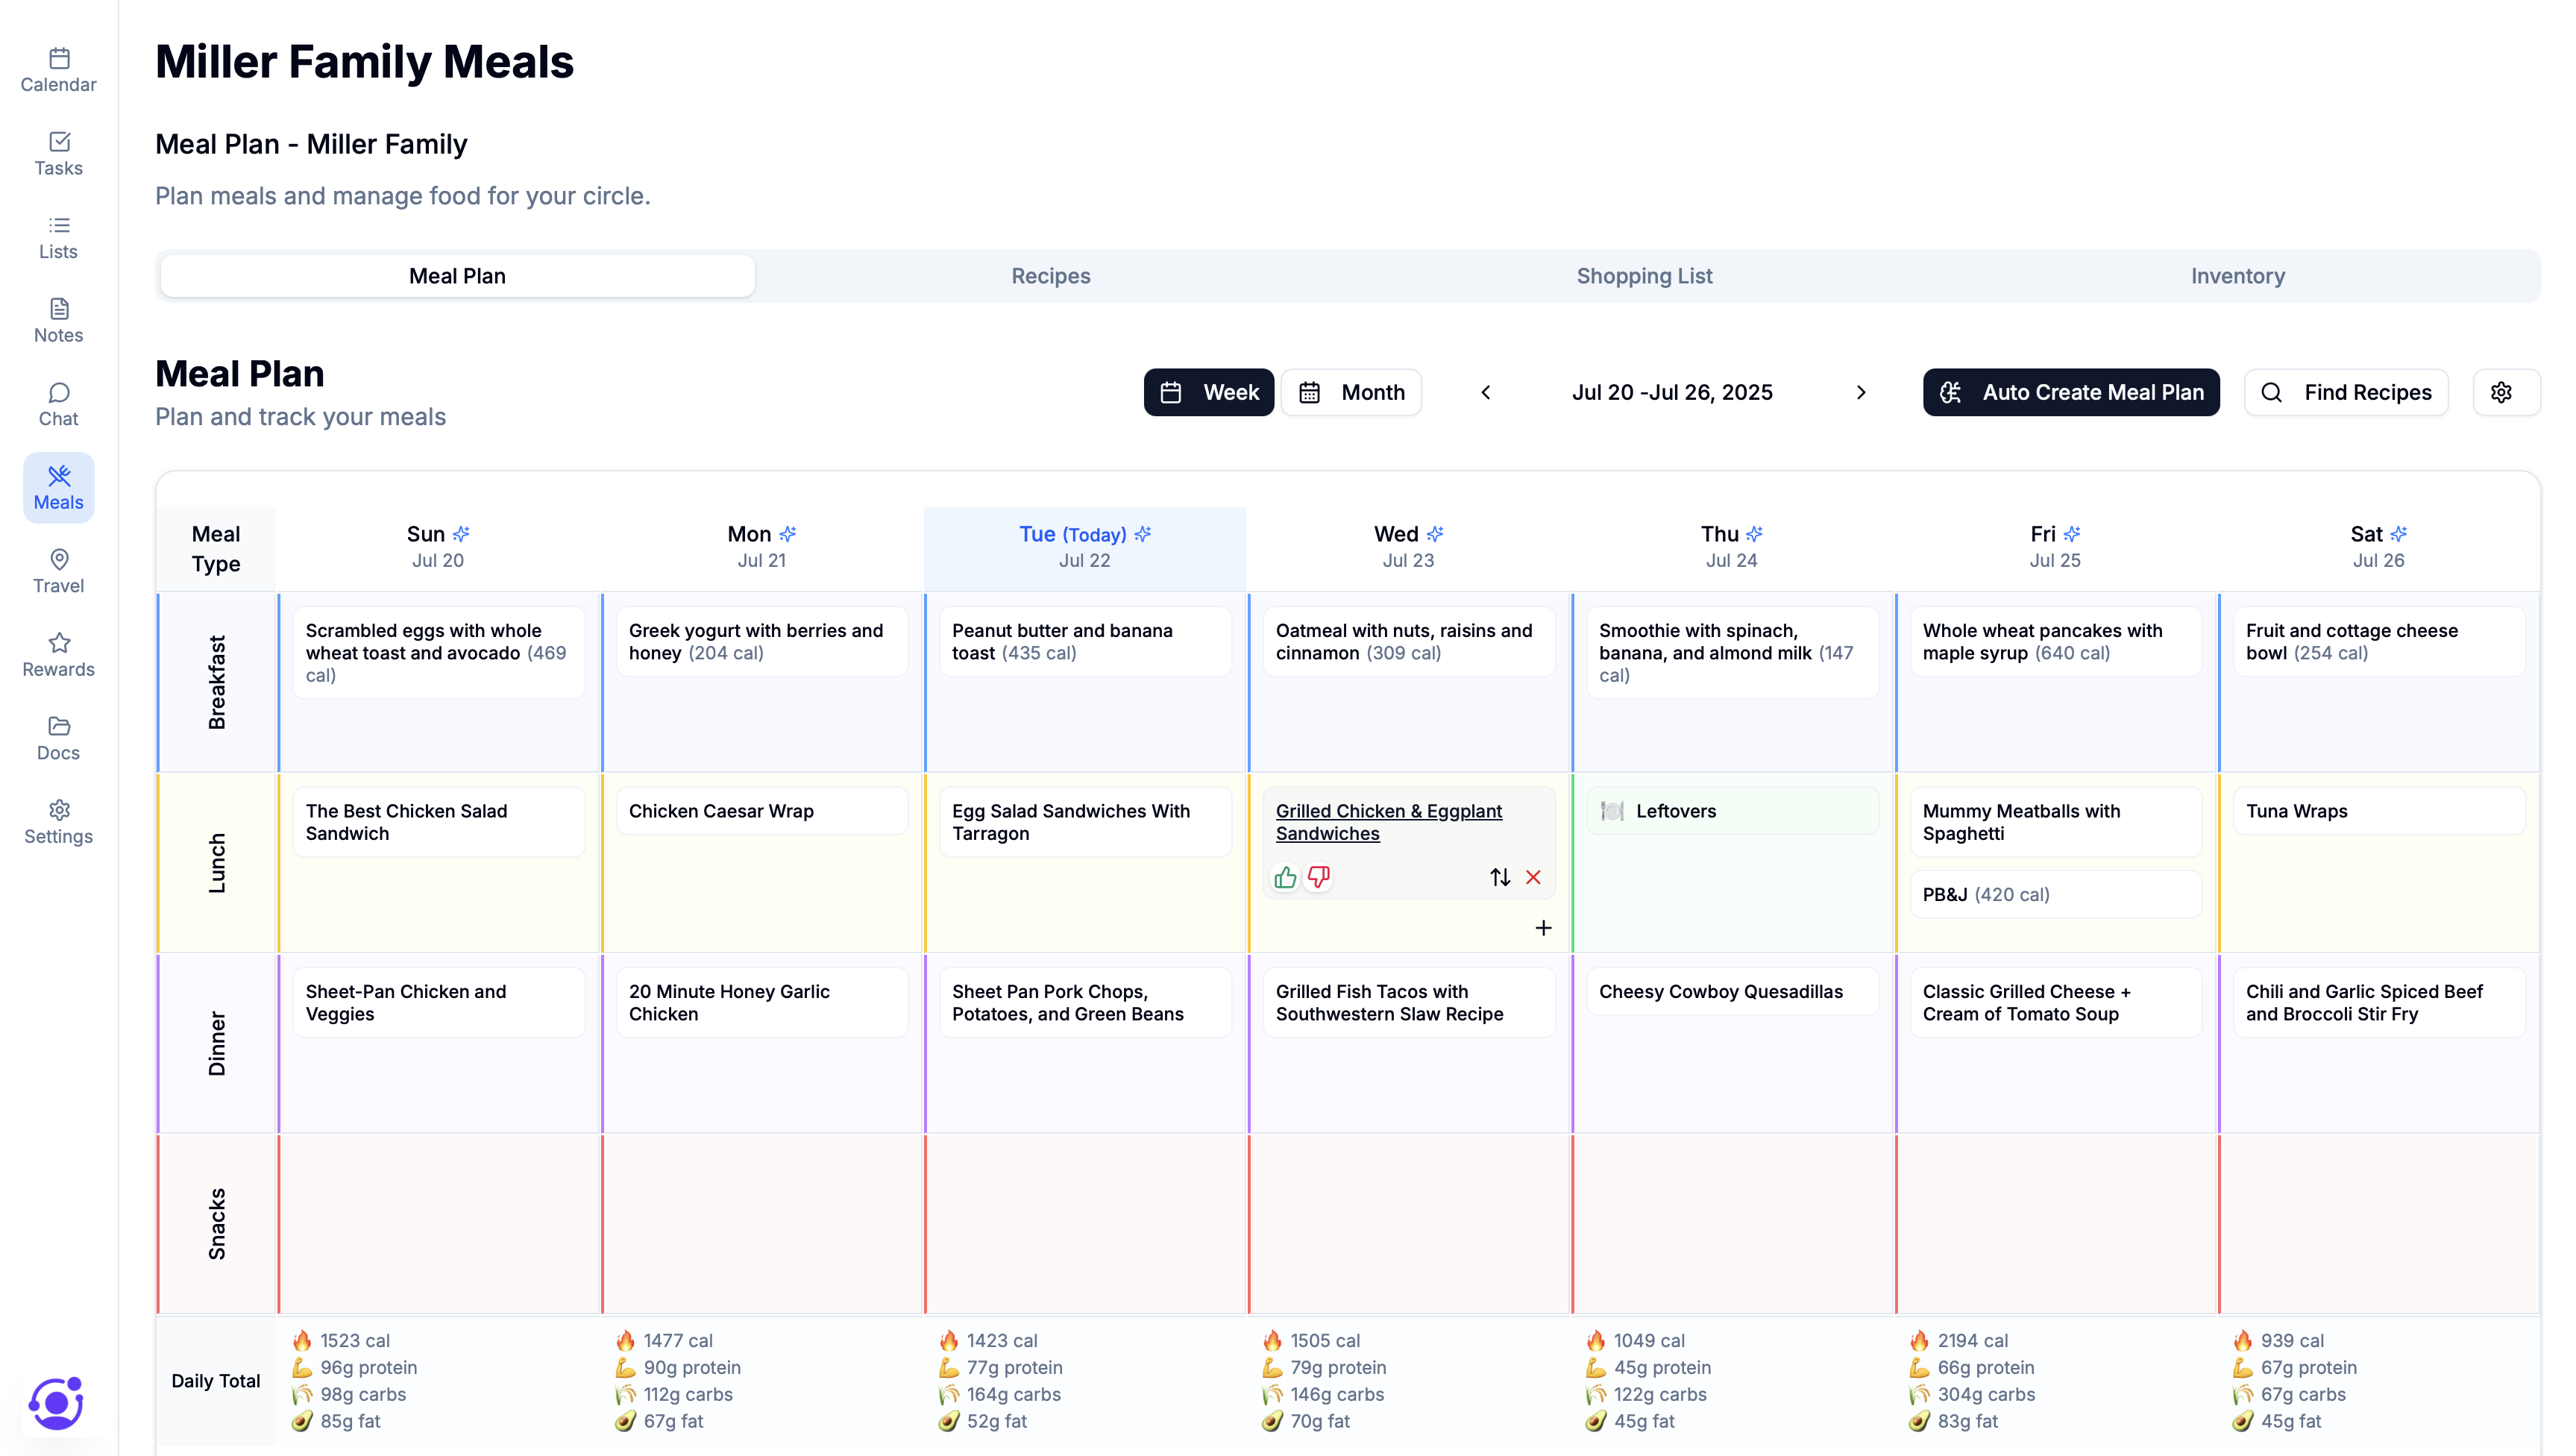Click plus icon to add Wednesday lunch

pyautogui.click(x=1543, y=928)
